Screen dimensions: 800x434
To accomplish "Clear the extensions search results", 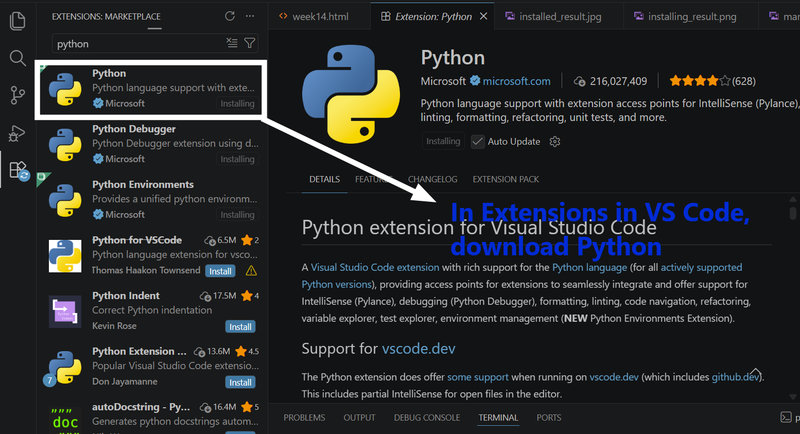I will [x=232, y=43].
